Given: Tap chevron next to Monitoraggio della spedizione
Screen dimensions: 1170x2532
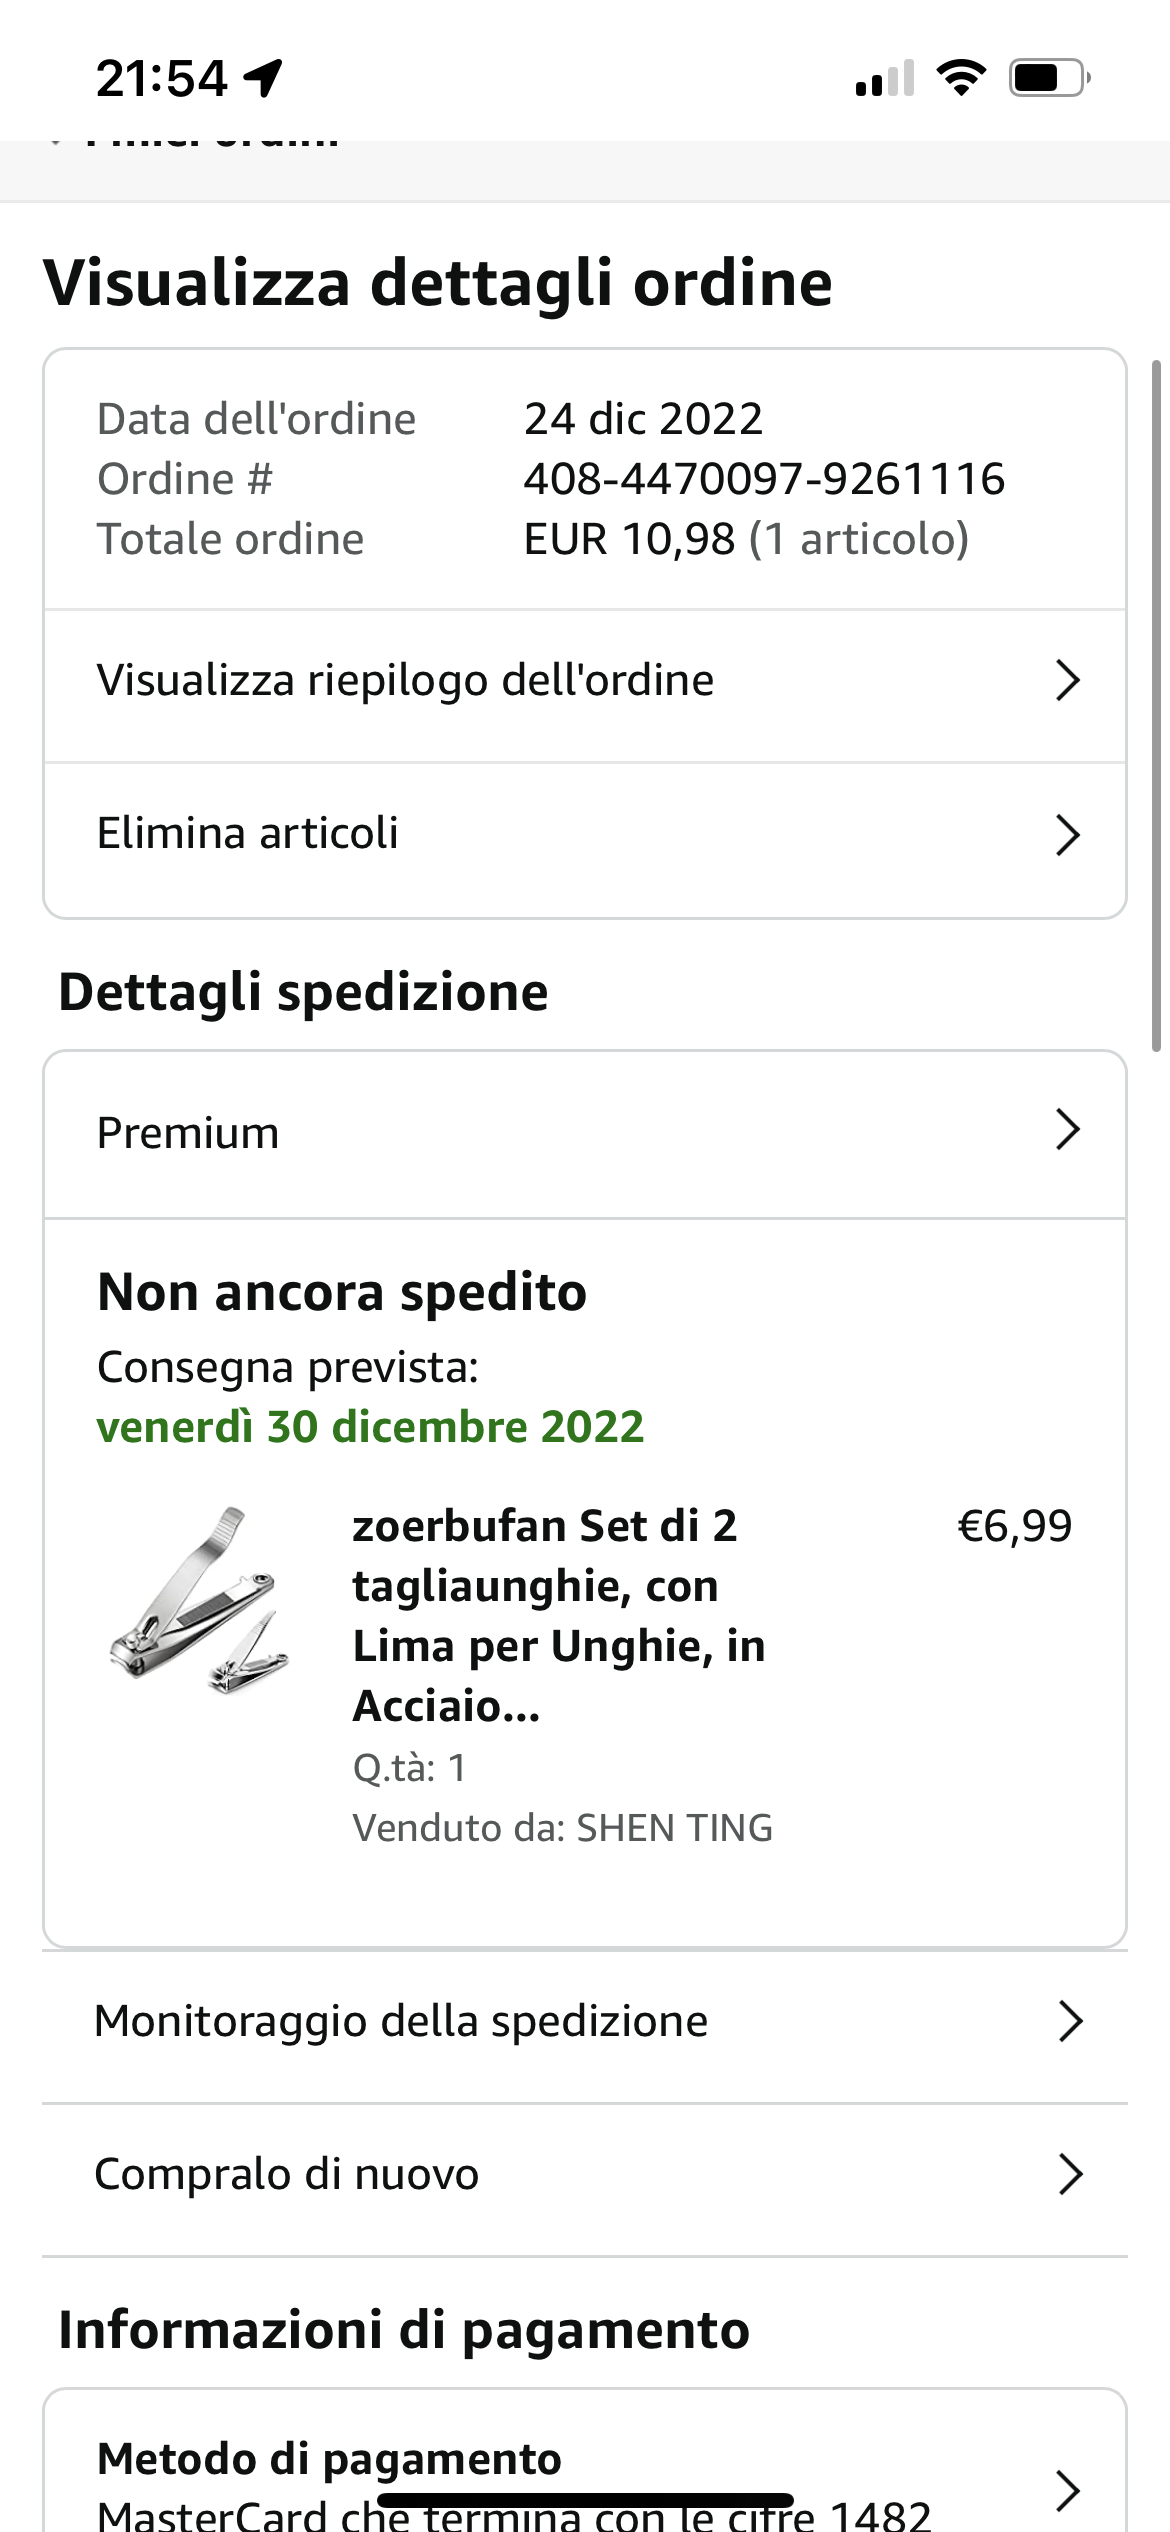Looking at the screenshot, I should tap(1070, 2021).
